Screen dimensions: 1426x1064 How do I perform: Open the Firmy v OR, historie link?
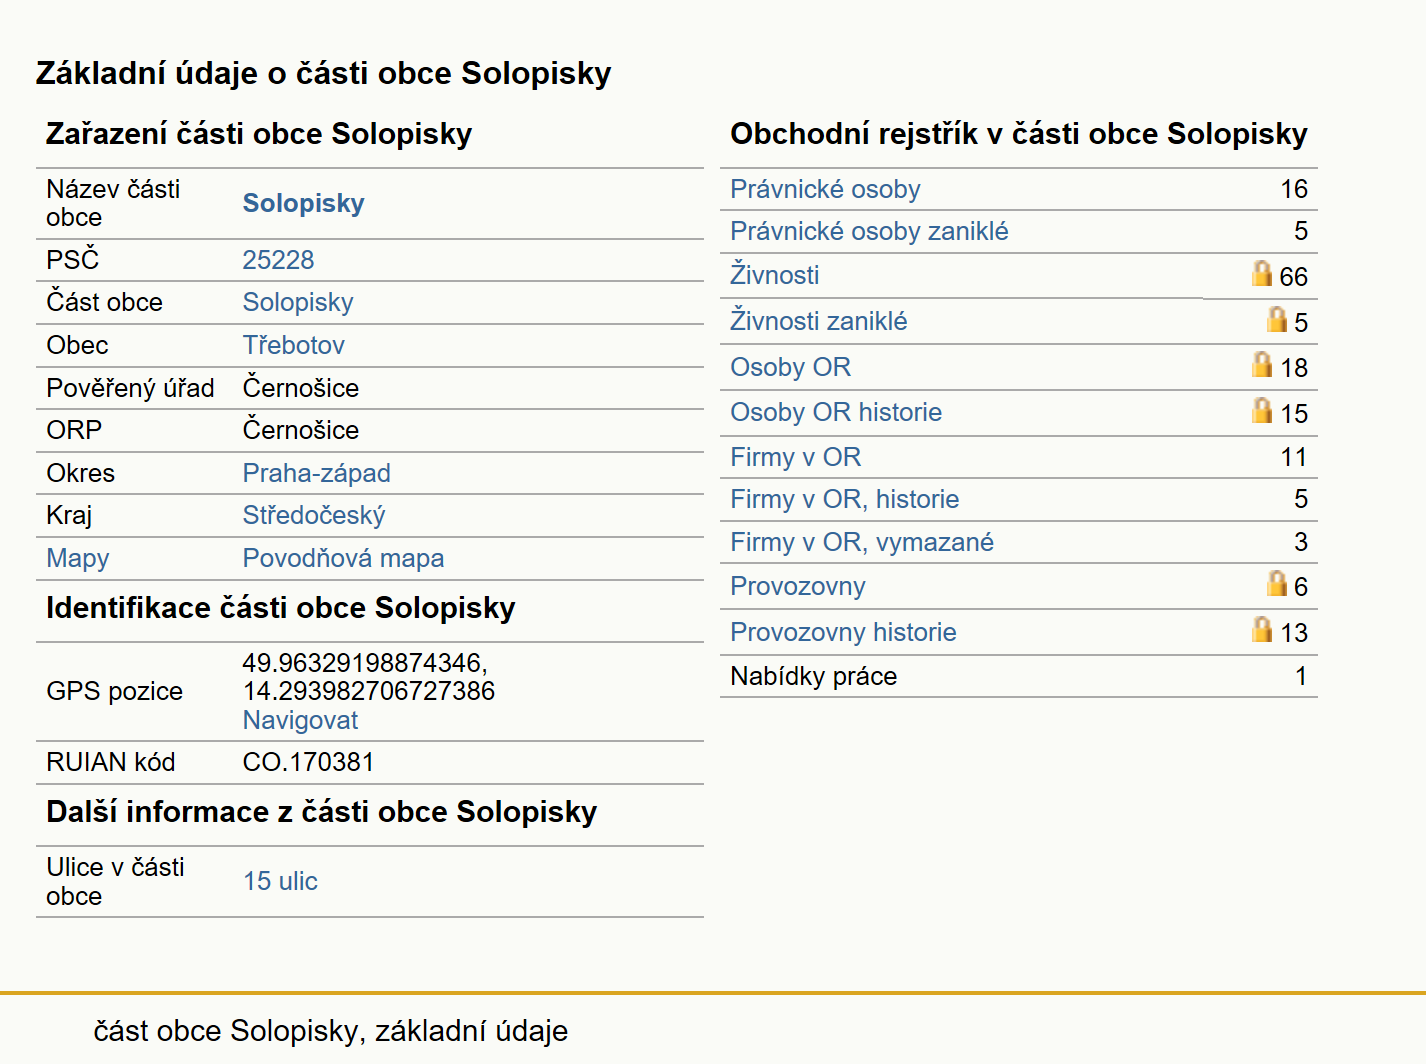point(844,499)
